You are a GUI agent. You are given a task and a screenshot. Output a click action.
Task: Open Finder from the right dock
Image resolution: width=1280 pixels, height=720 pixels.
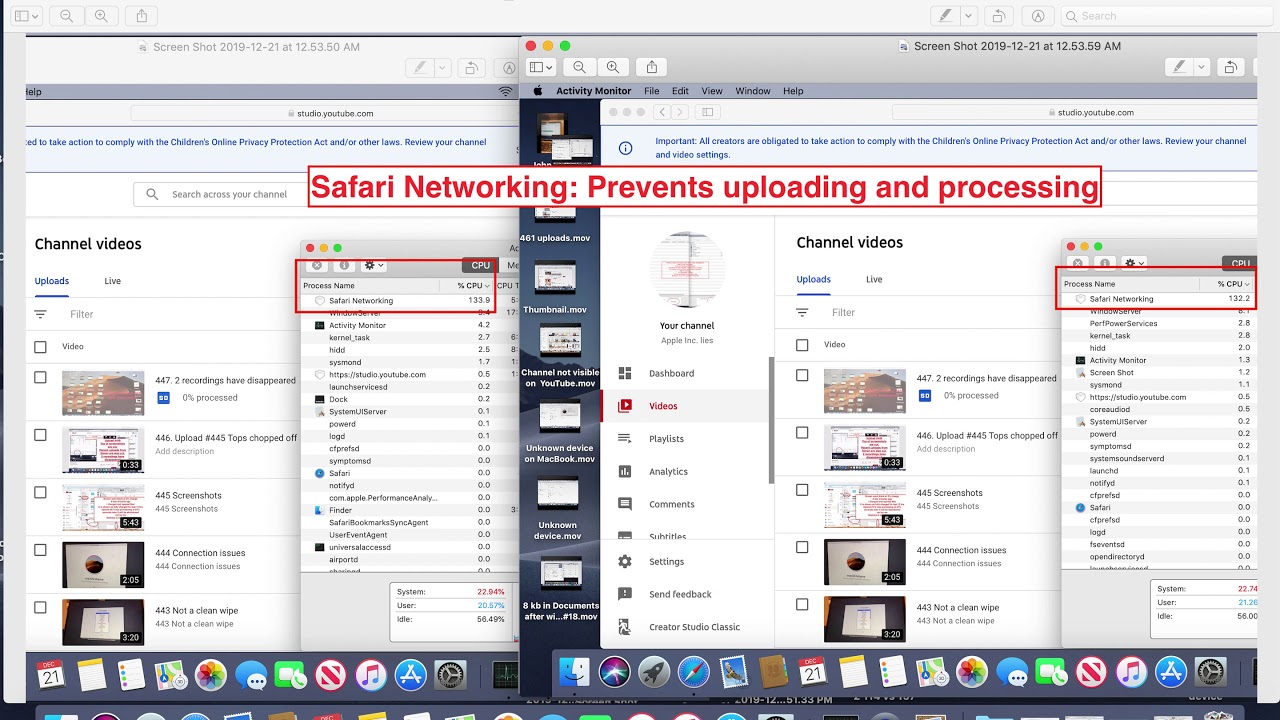(x=574, y=672)
